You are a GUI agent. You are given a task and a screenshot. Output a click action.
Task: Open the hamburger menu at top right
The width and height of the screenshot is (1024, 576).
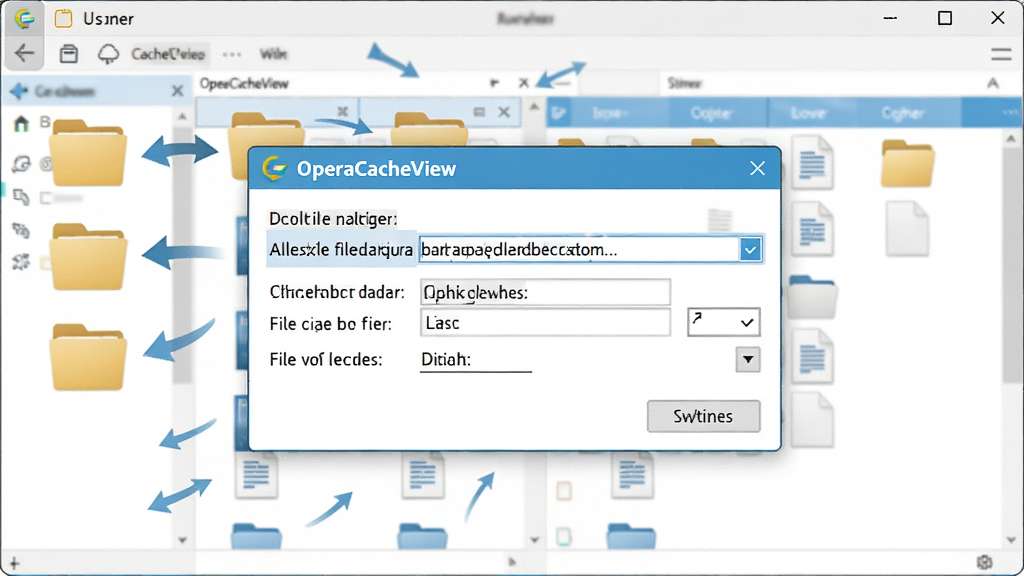coord(1000,54)
